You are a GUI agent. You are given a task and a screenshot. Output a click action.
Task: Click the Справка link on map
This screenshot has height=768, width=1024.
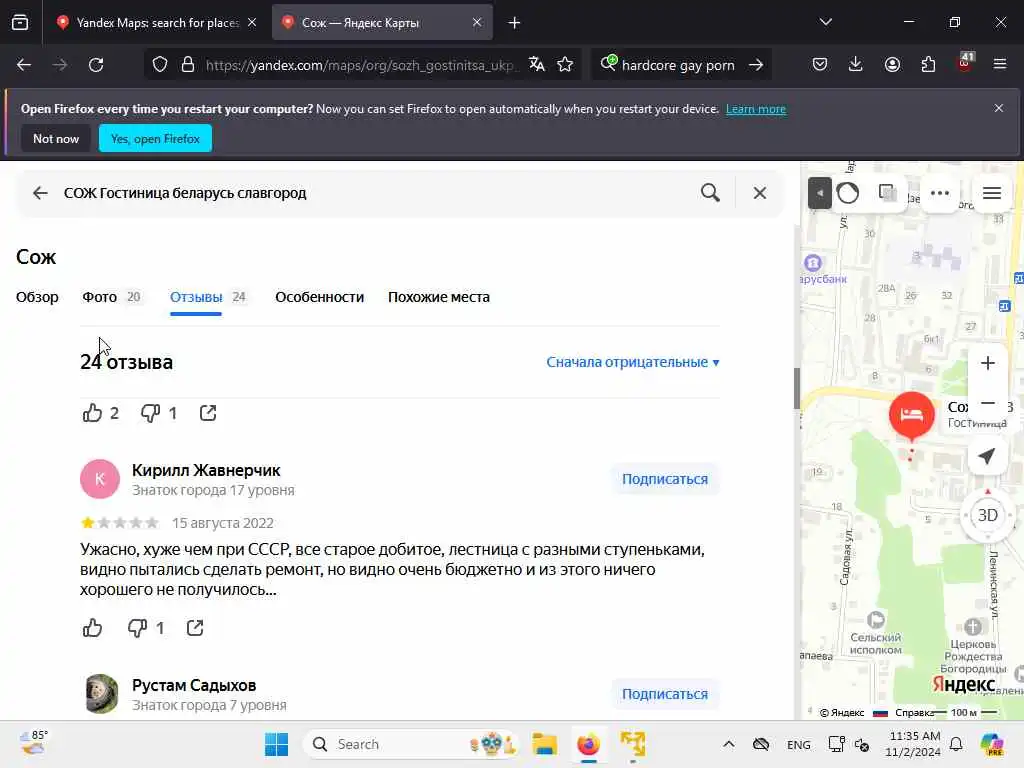click(912, 712)
